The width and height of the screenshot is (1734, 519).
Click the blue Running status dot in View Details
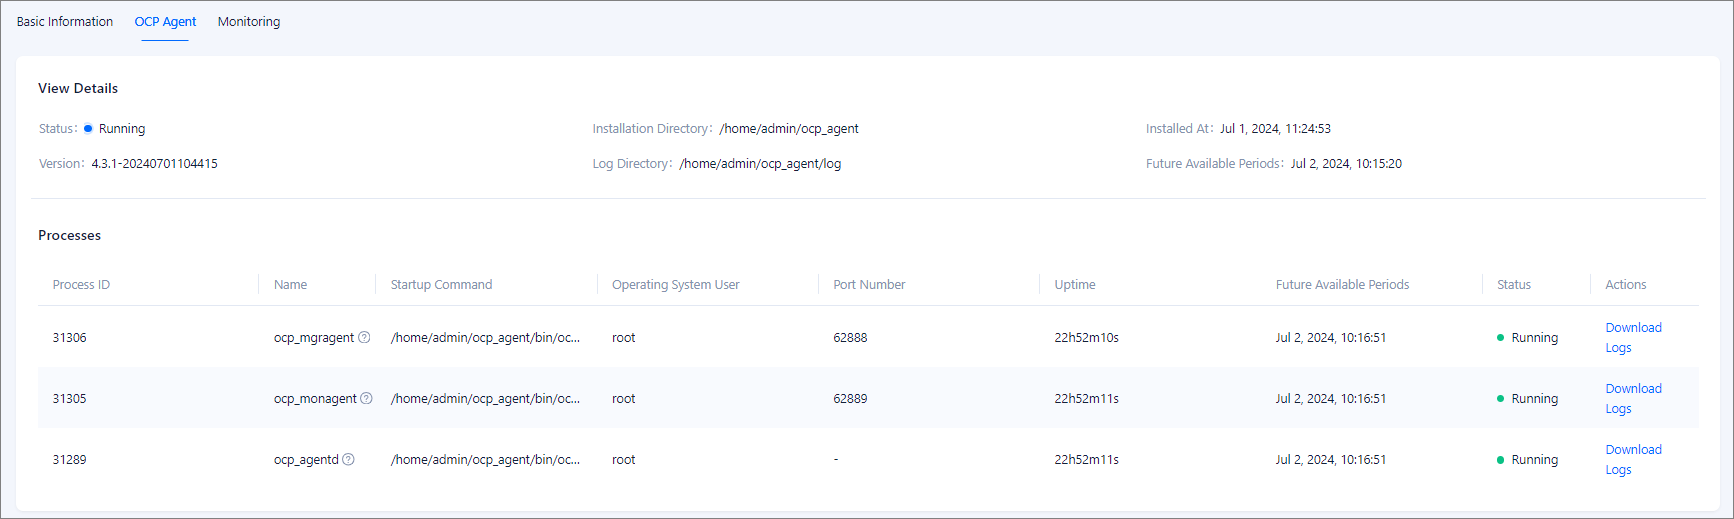coord(88,129)
